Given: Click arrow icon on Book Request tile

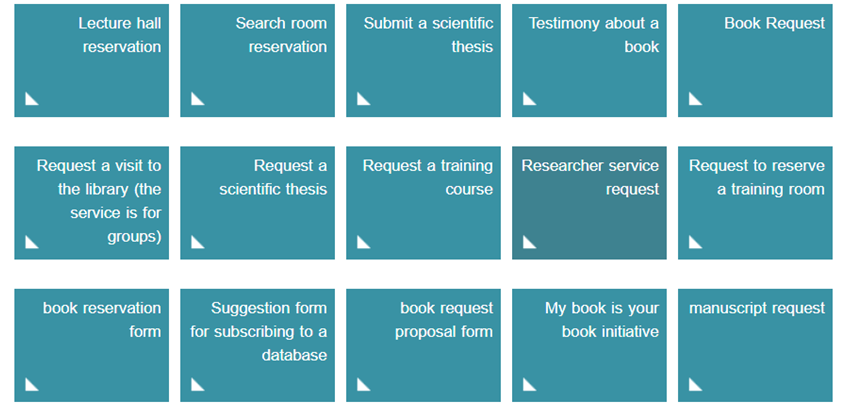Looking at the screenshot, I should (696, 98).
